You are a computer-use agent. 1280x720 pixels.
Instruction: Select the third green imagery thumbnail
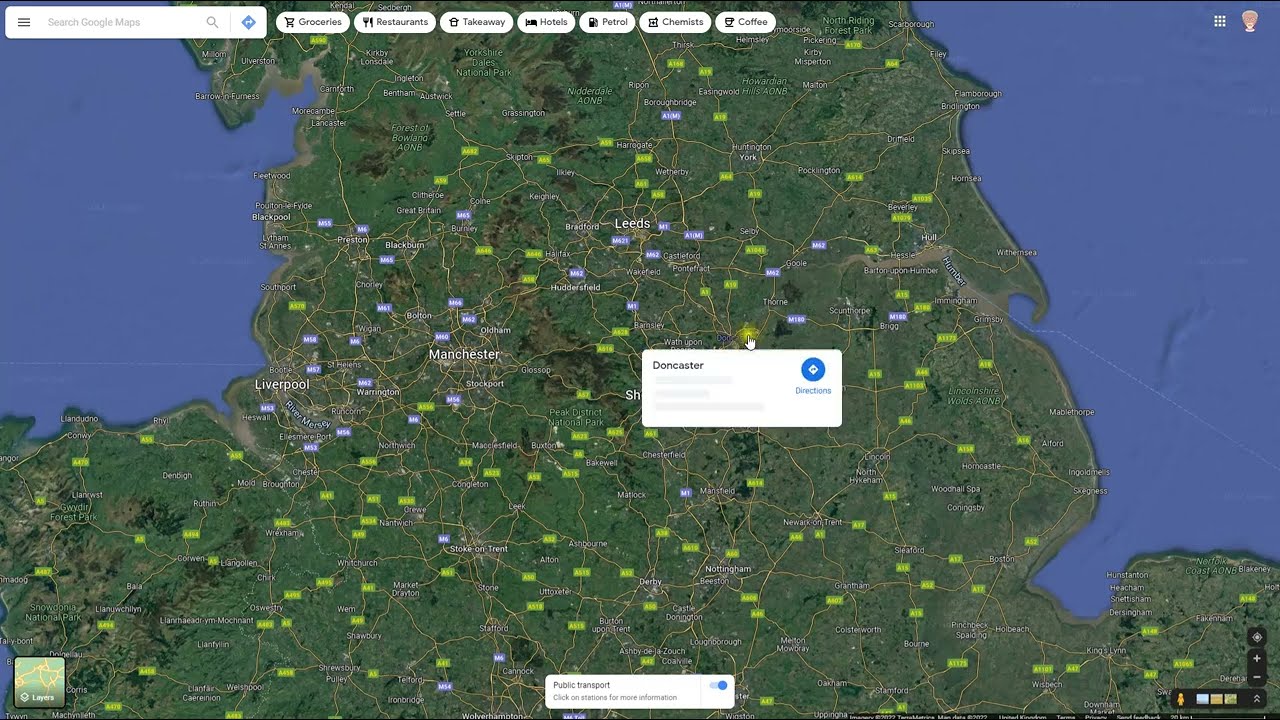point(1231,699)
